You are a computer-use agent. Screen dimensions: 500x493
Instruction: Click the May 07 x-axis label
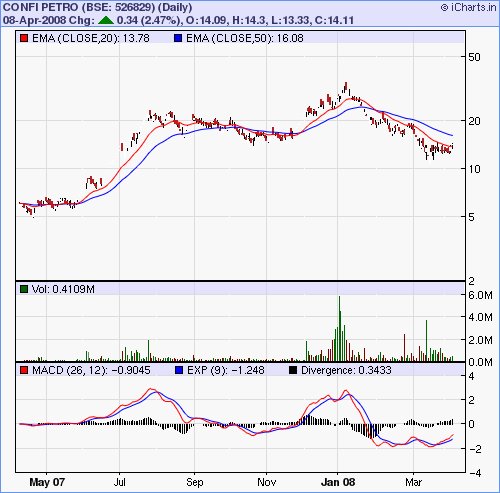tap(47, 482)
